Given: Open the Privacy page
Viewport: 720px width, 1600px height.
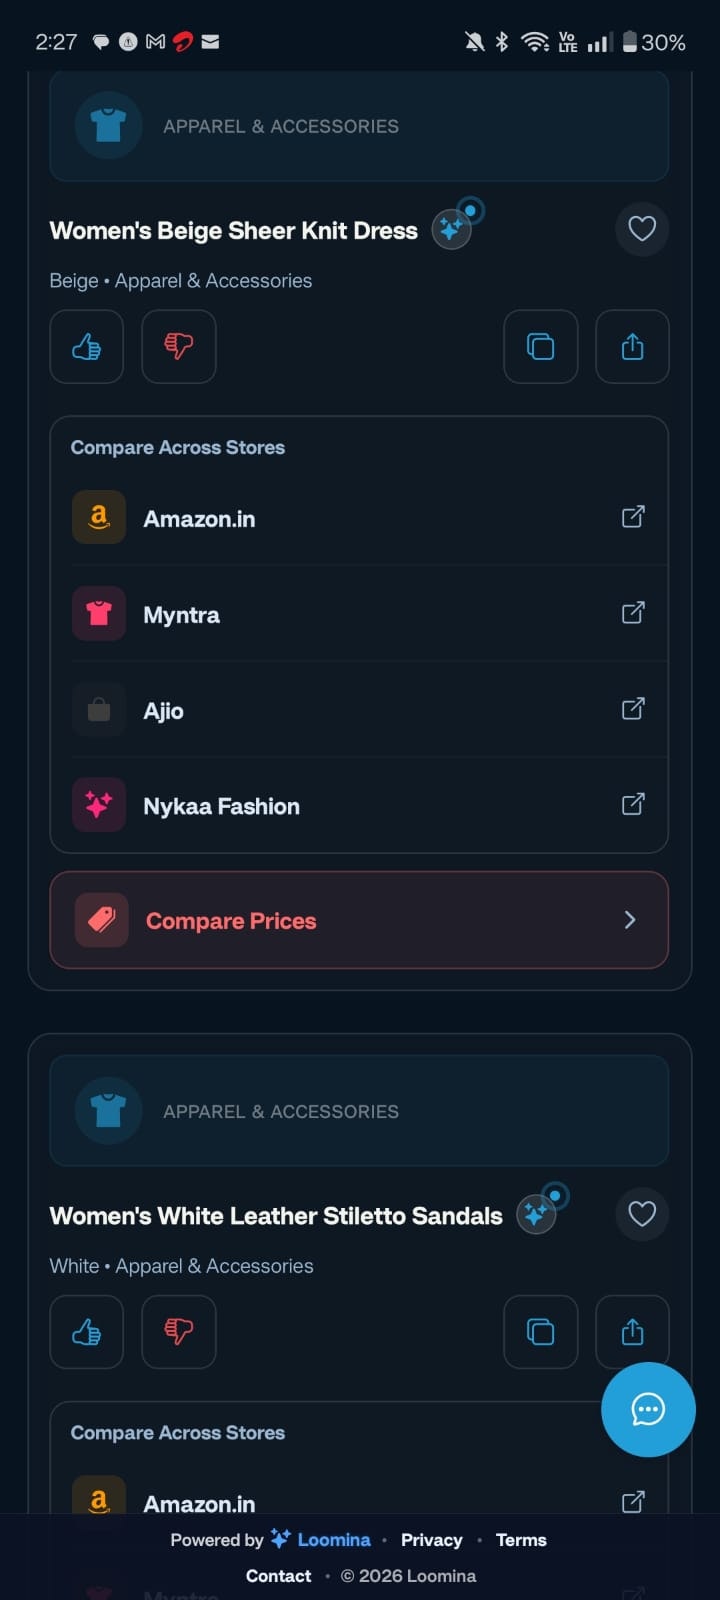Looking at the screenshot, I should [431, 1540].
